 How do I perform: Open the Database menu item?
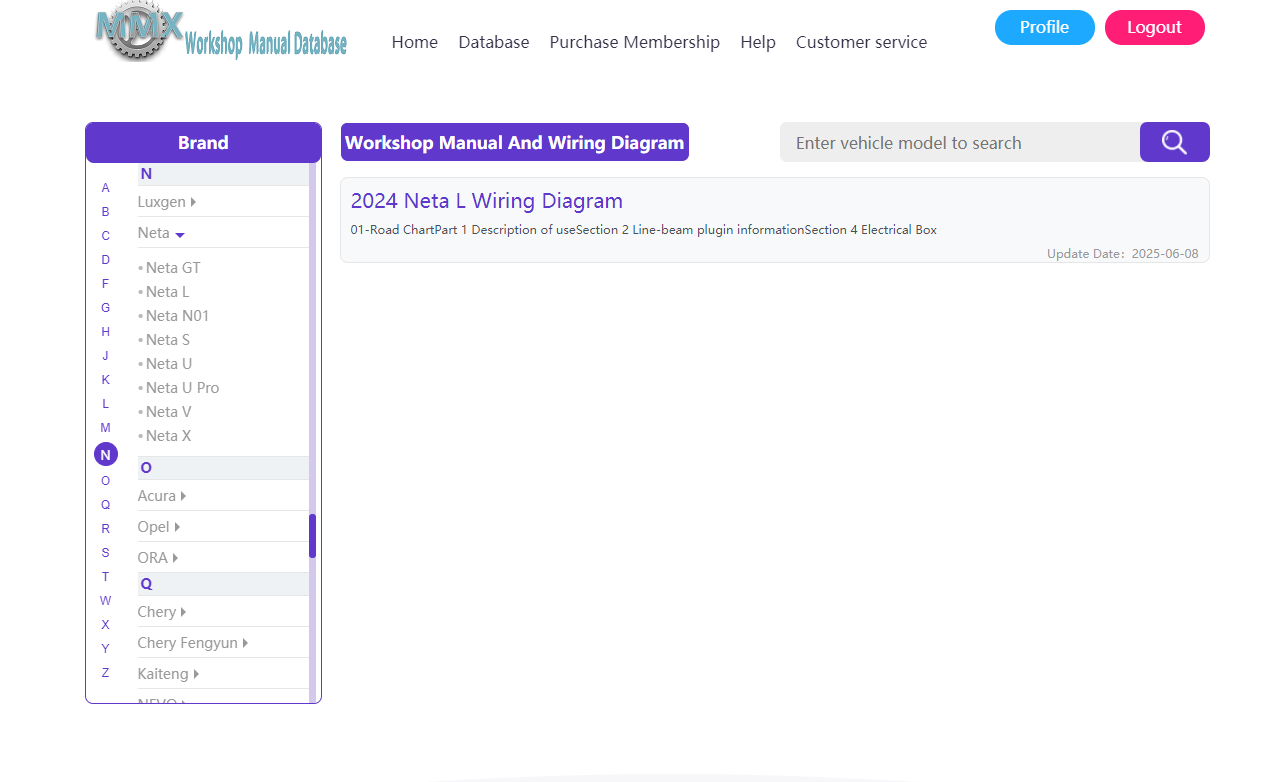494,42
